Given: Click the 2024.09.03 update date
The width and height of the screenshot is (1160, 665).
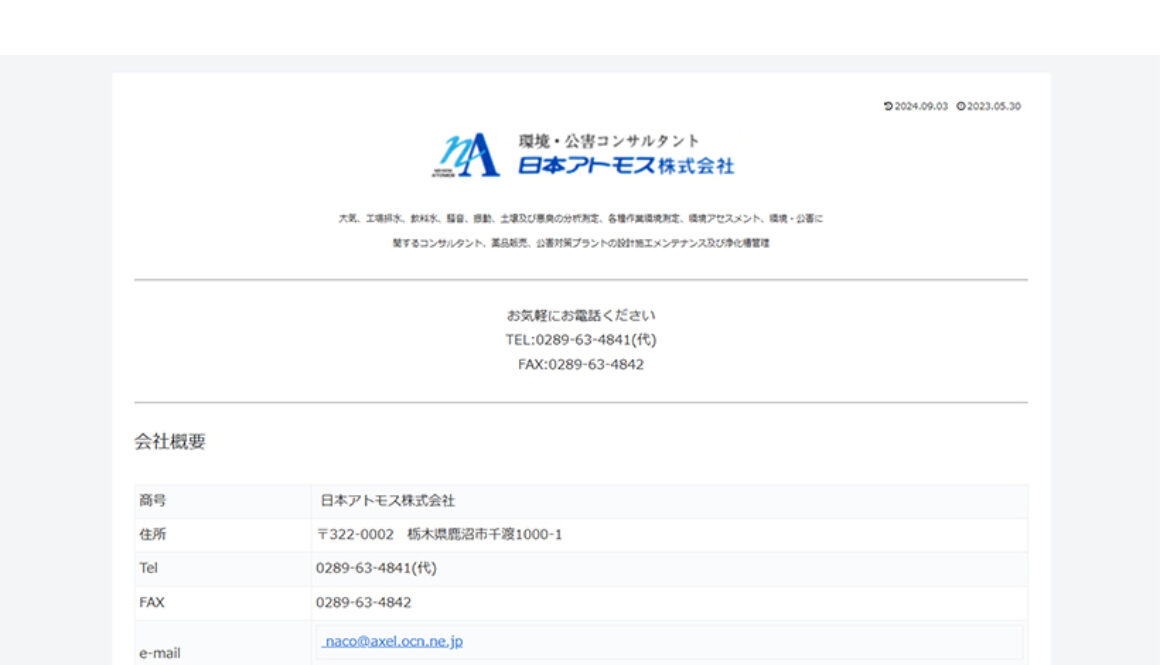Looking at the screenshot, I should tap(915, 105).
